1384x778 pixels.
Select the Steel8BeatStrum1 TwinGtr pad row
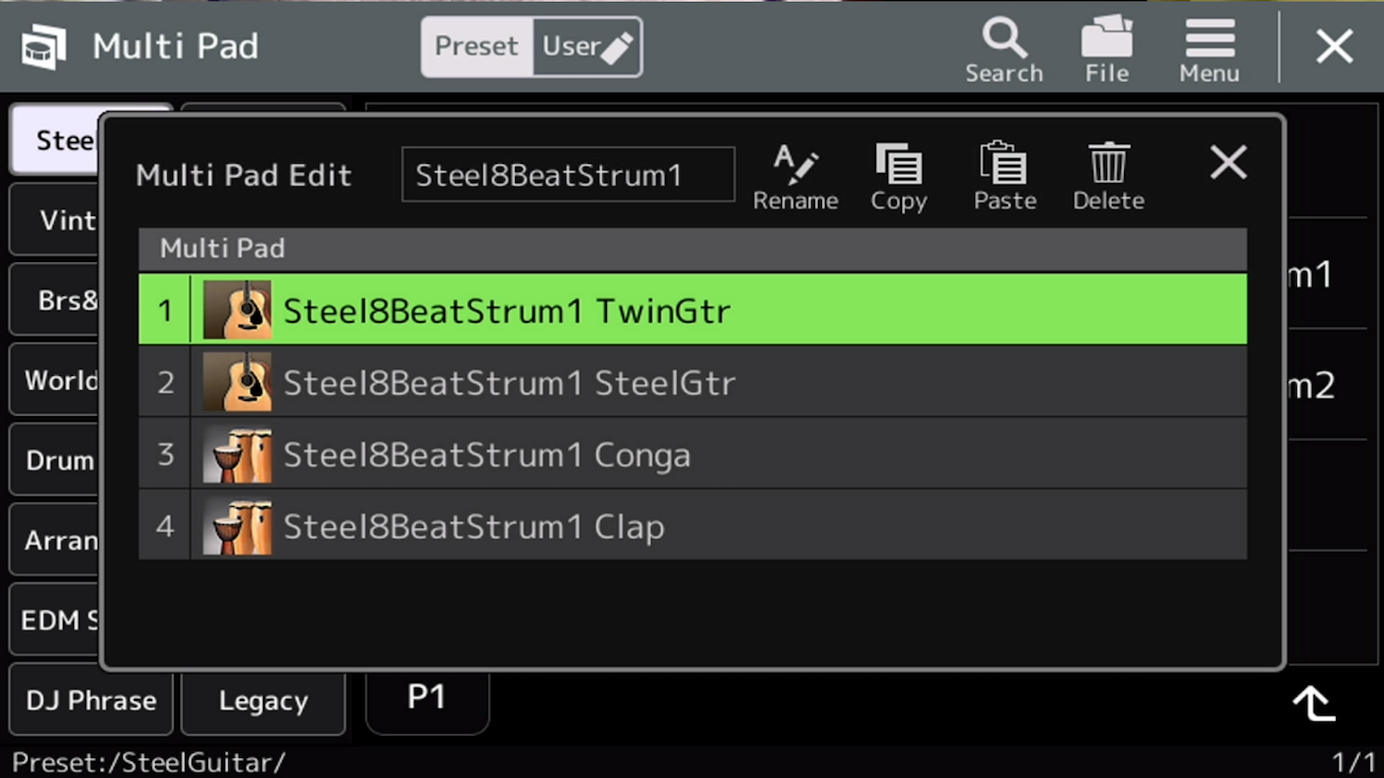692,310
